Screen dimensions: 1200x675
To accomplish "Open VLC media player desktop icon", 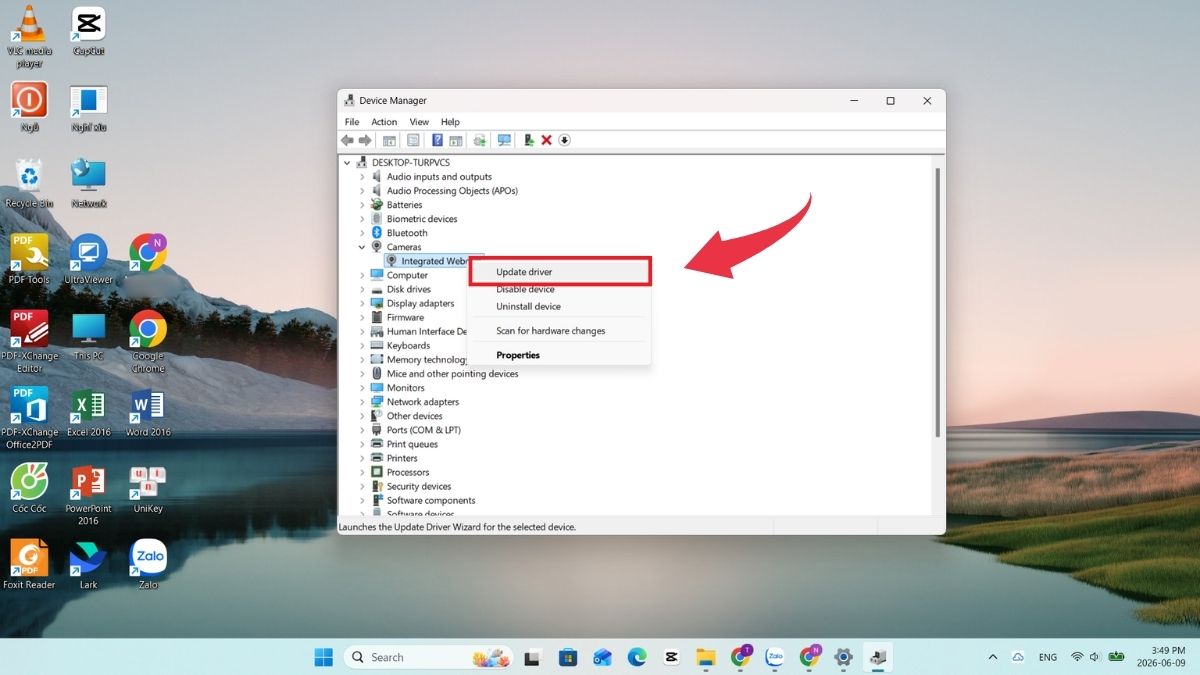I will (x=31, y=38).
